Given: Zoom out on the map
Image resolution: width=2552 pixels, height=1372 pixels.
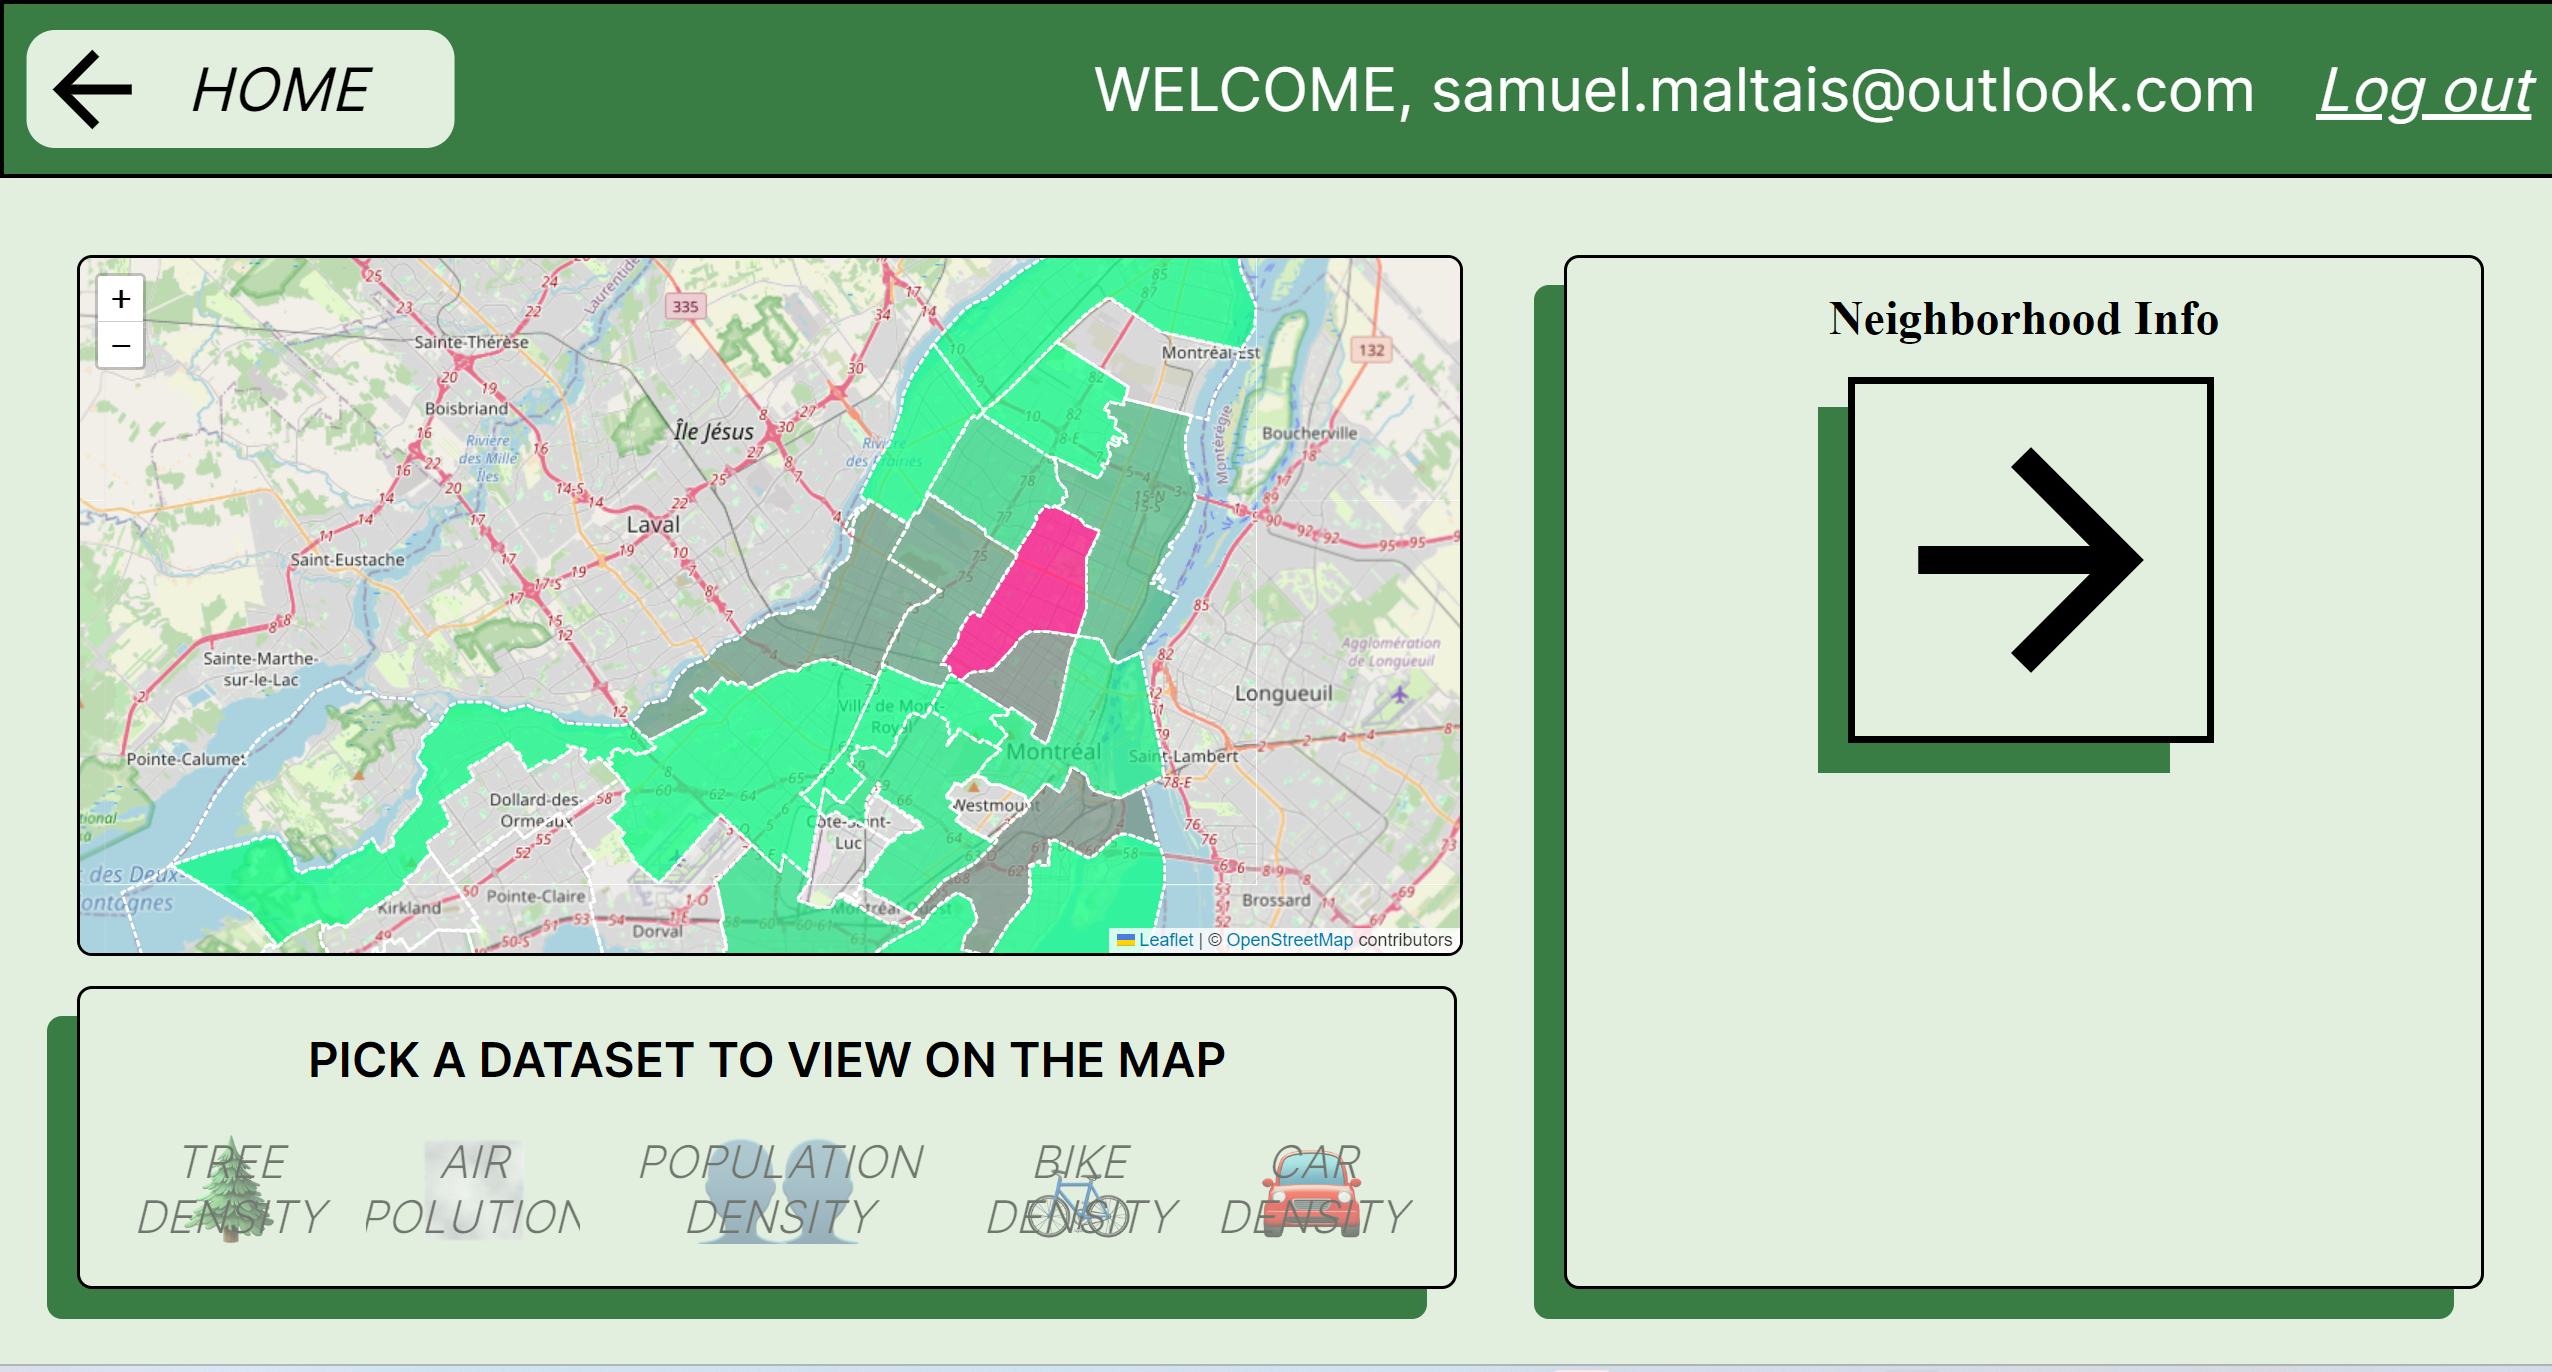Looking at the screenshot, I should [x=121, y=346].
